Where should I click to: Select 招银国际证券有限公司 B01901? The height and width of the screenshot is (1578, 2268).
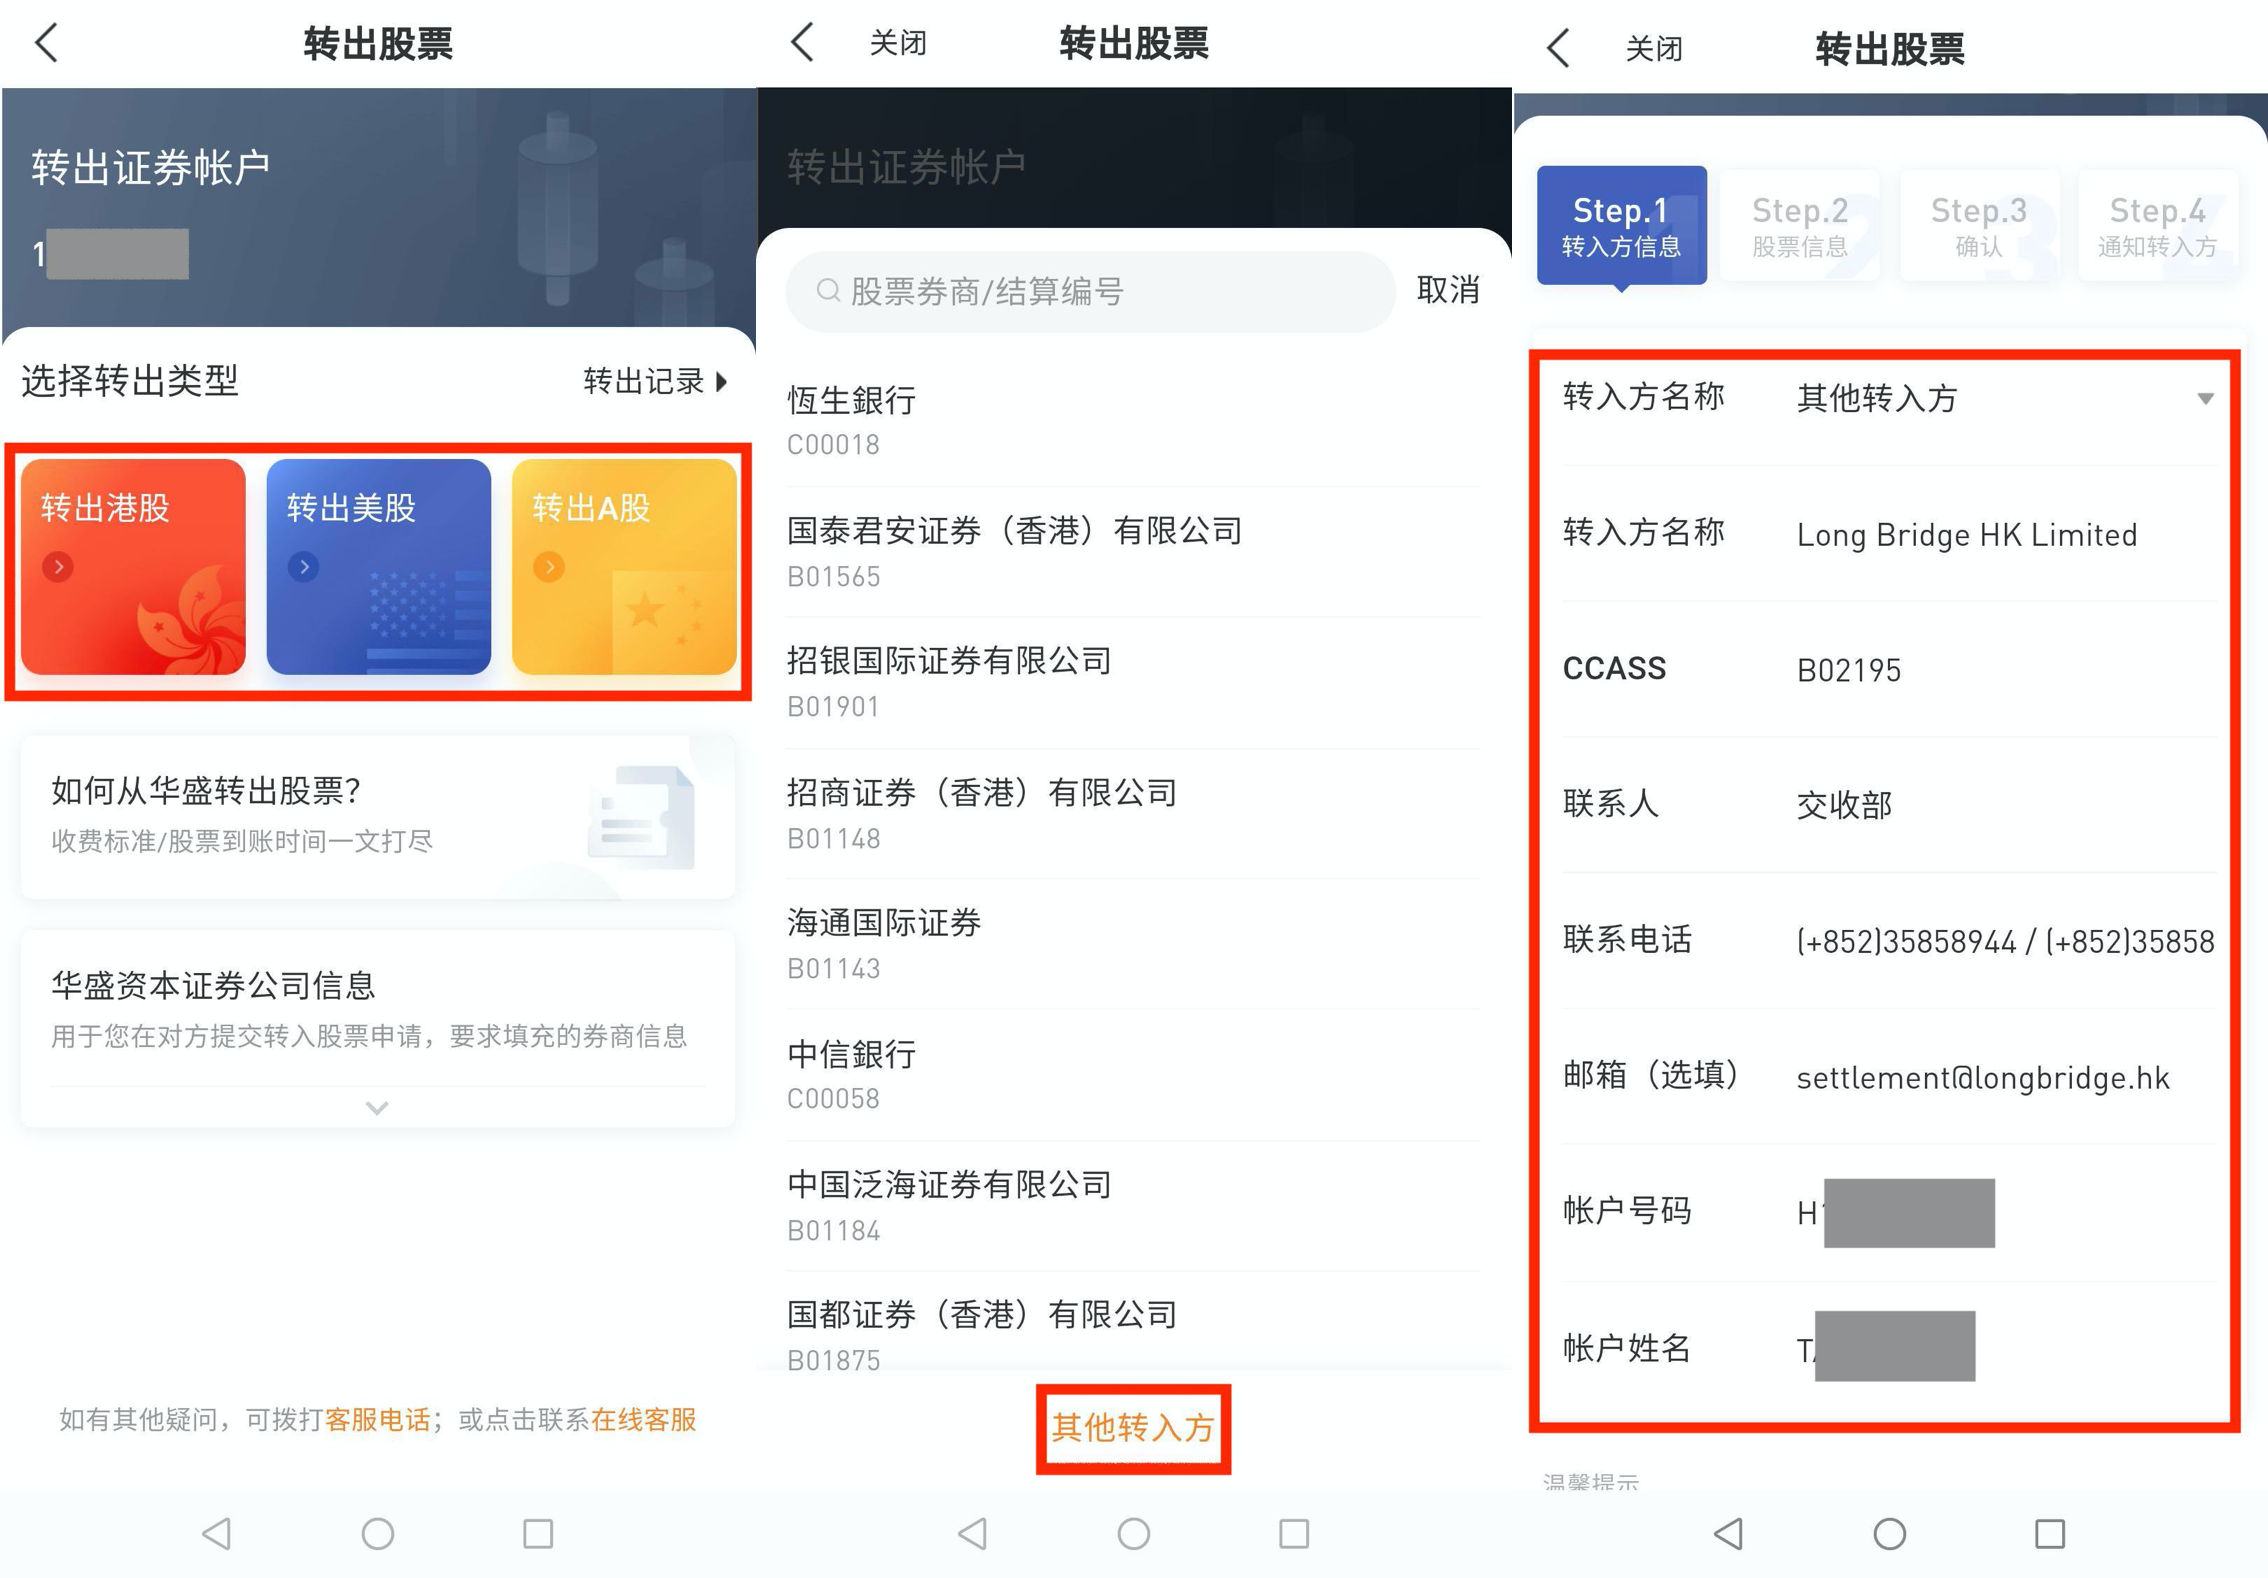click(1134, 683)
